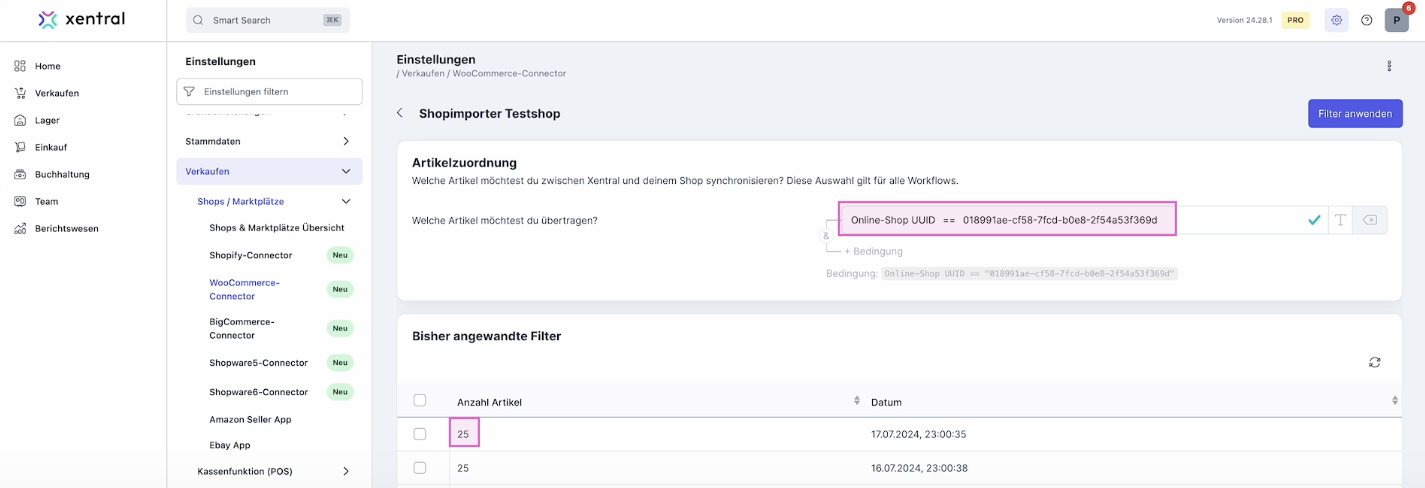Click the refresh icon above filter table
This screenshot has height=488, width=1425.
tap(1375, 362)
